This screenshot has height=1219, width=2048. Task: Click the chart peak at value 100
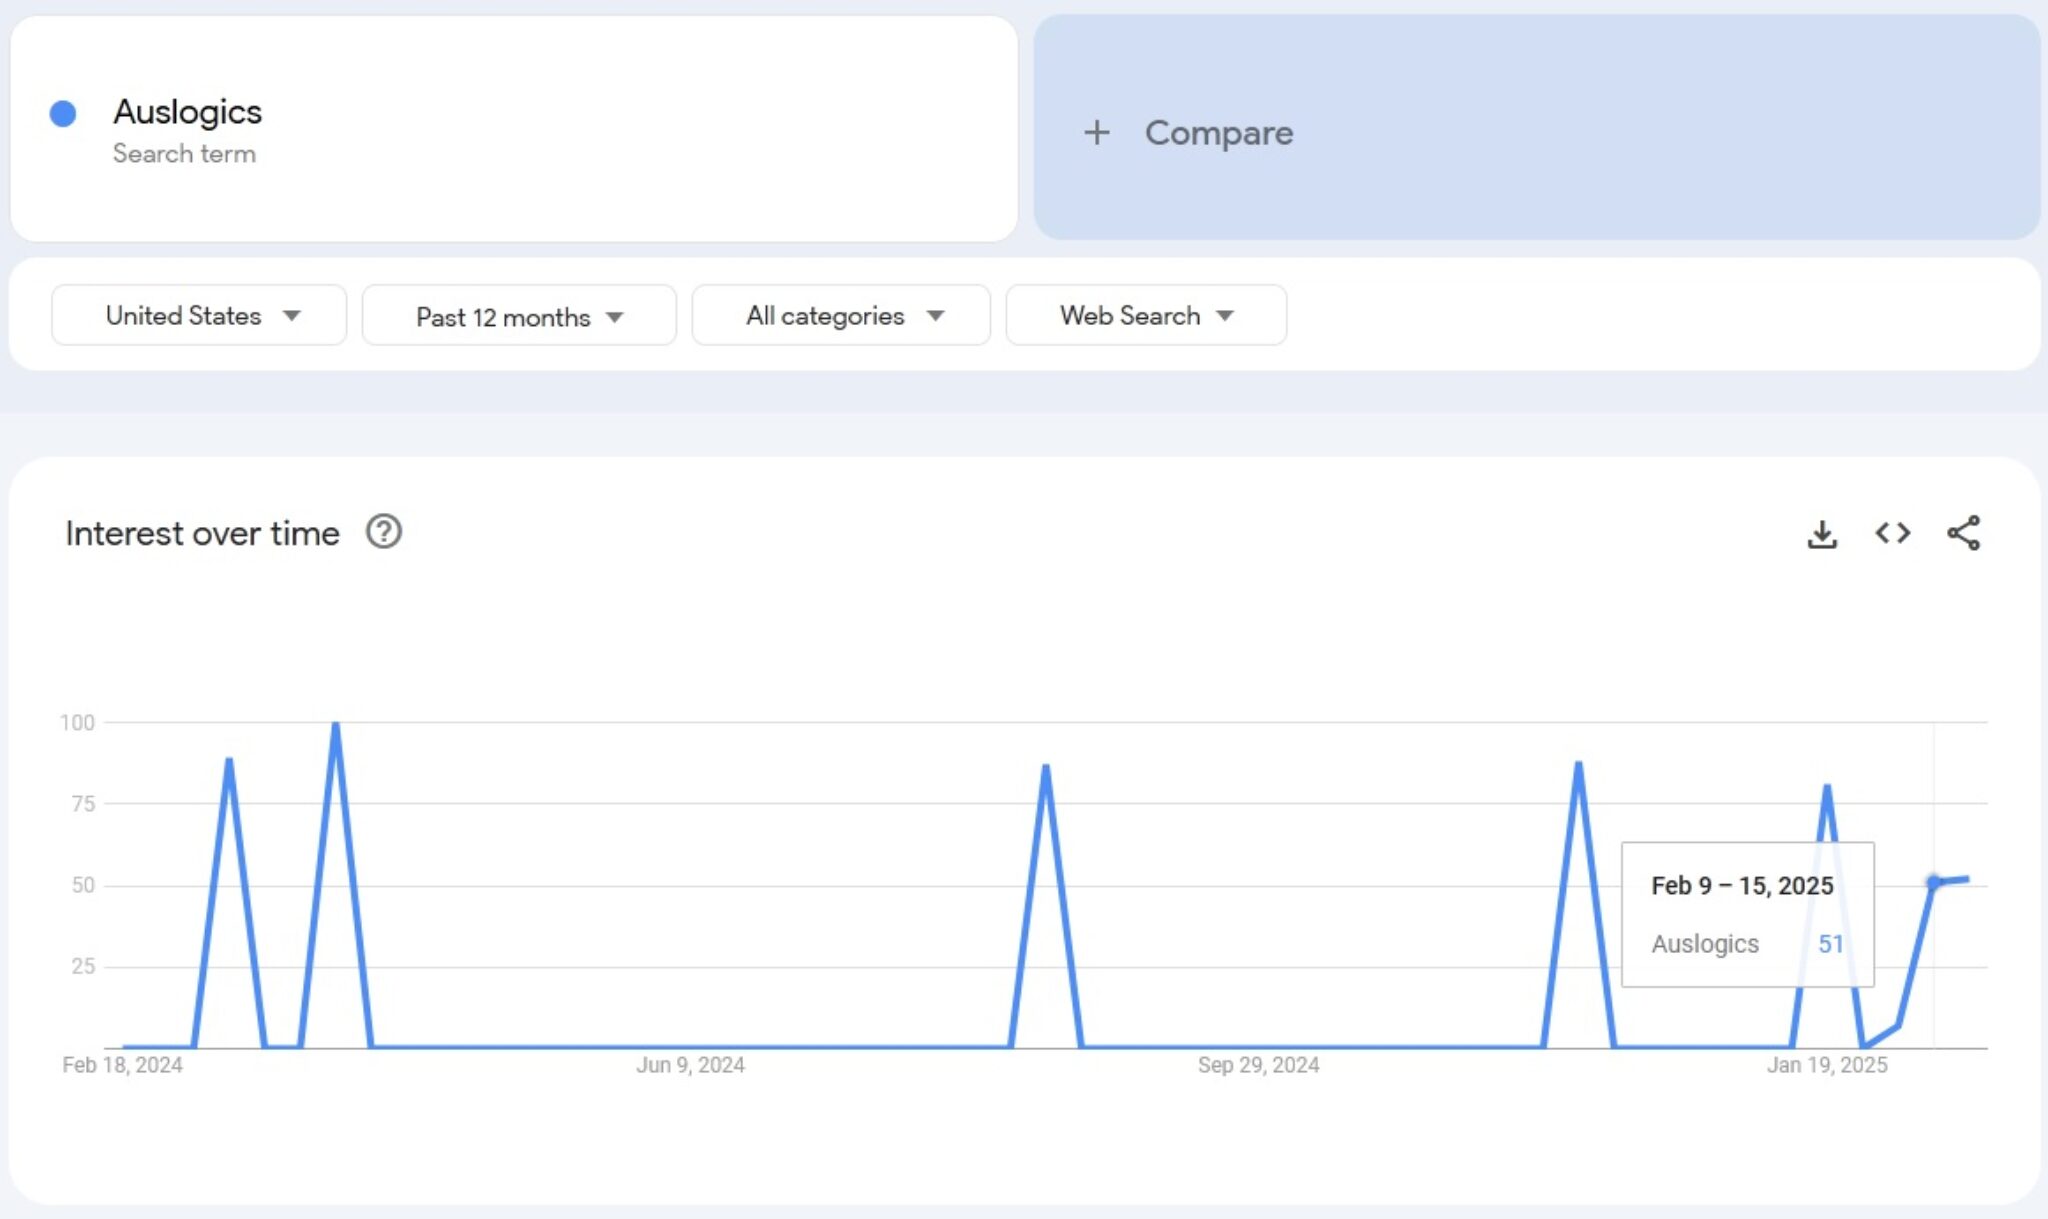tap(336, 724)
